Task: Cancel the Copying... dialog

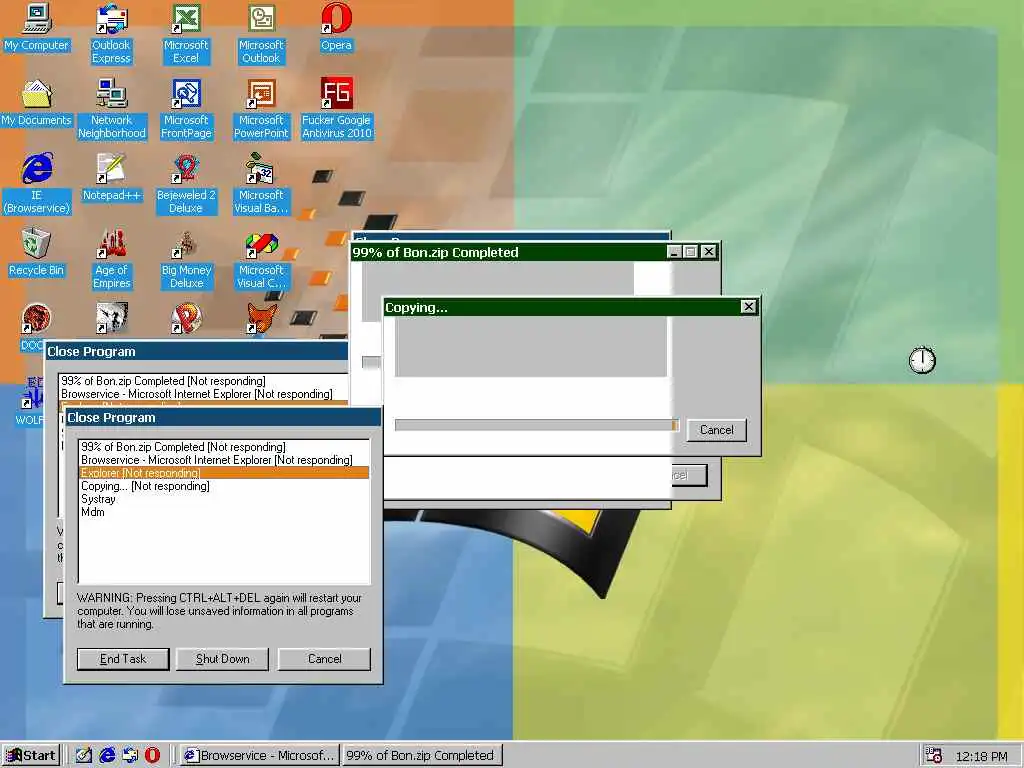Action: point(716,430)
